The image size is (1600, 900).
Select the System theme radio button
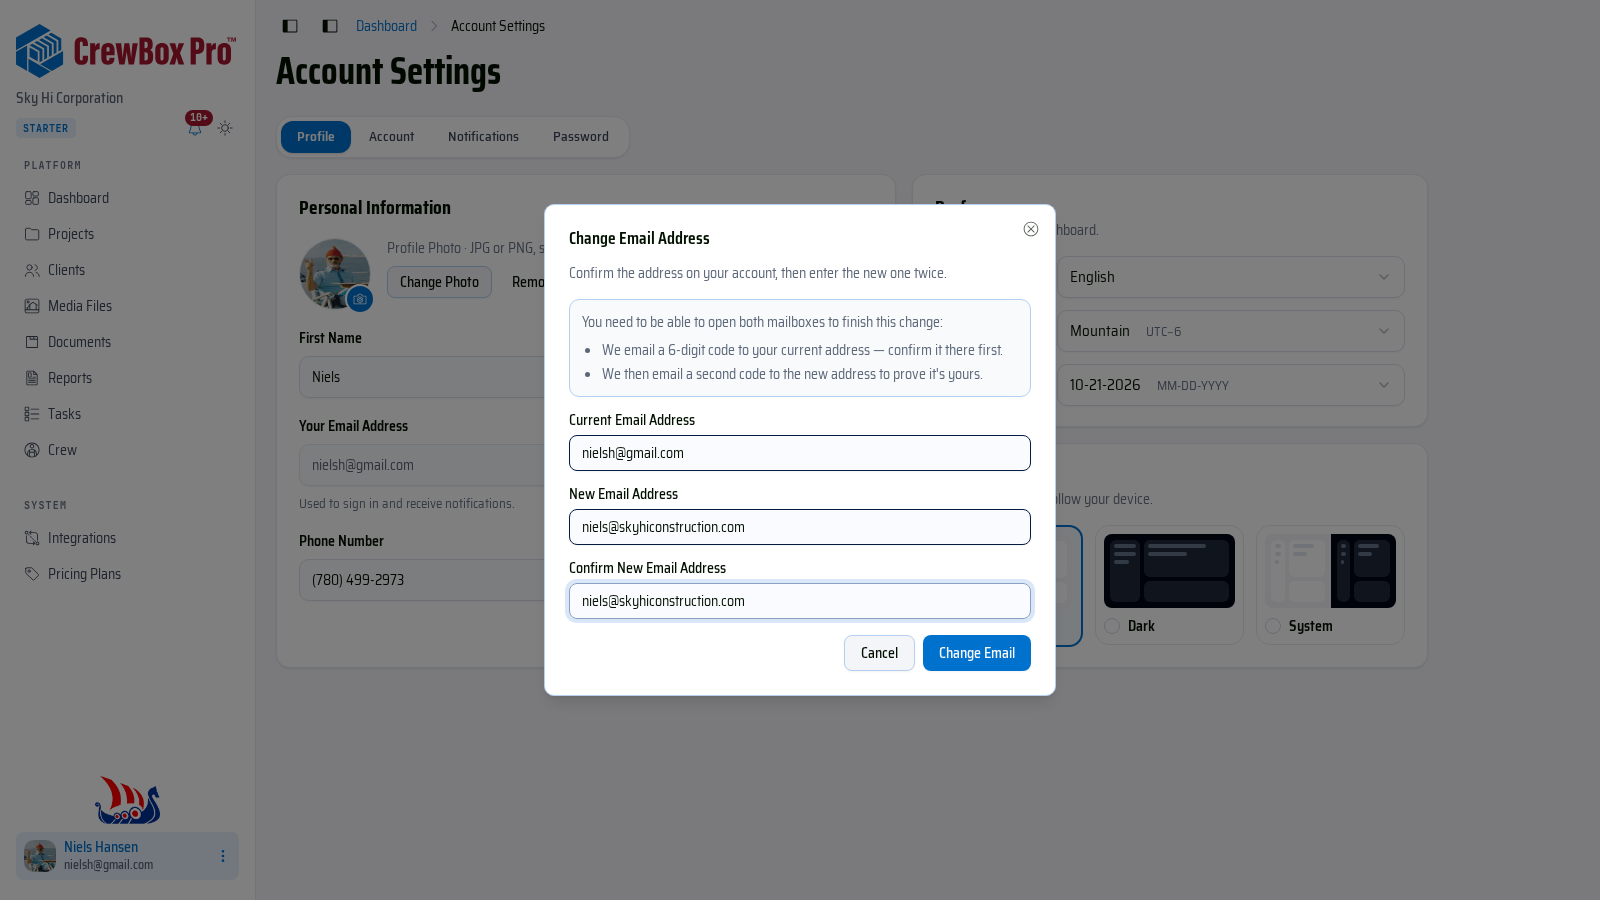1273,626
